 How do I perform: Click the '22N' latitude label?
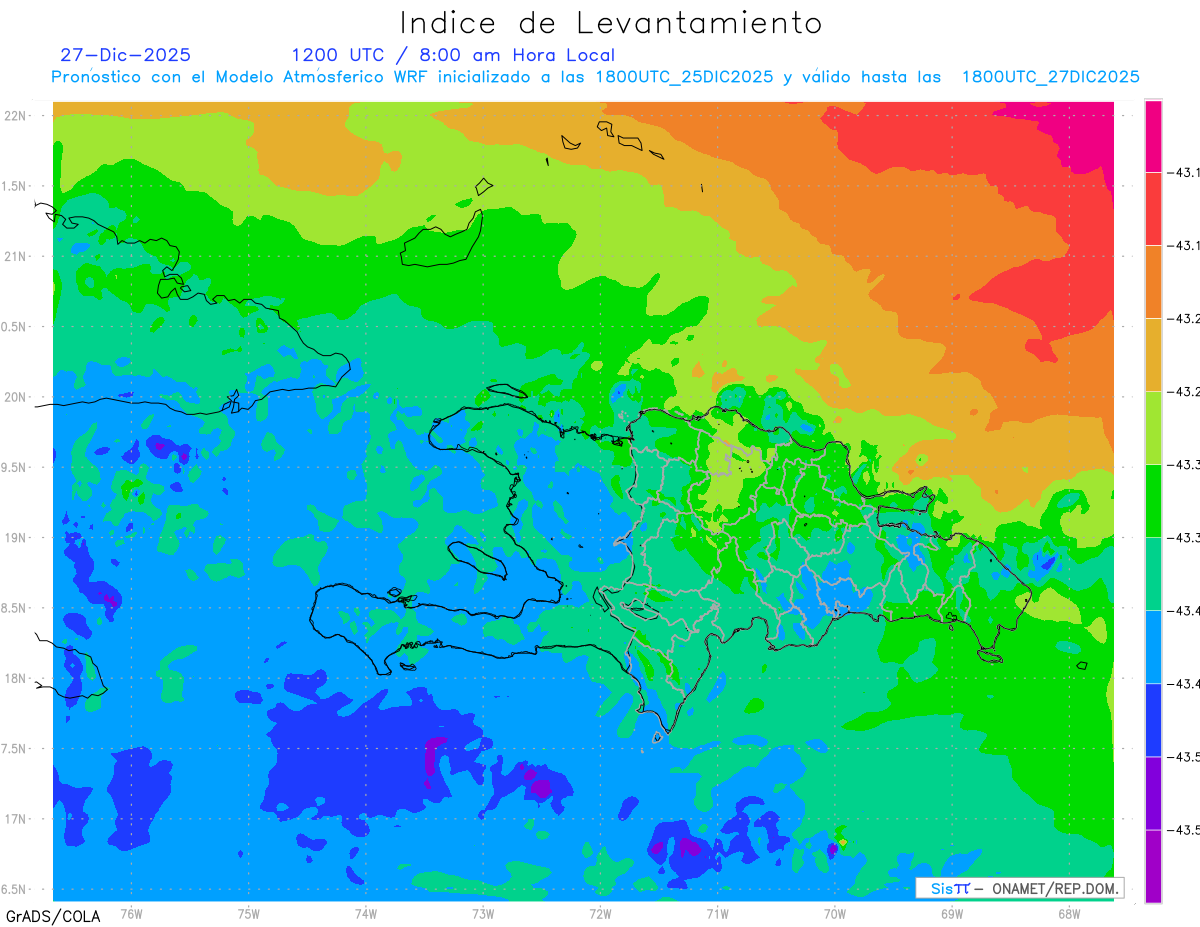pyautogui.click(x=16, y=116)
